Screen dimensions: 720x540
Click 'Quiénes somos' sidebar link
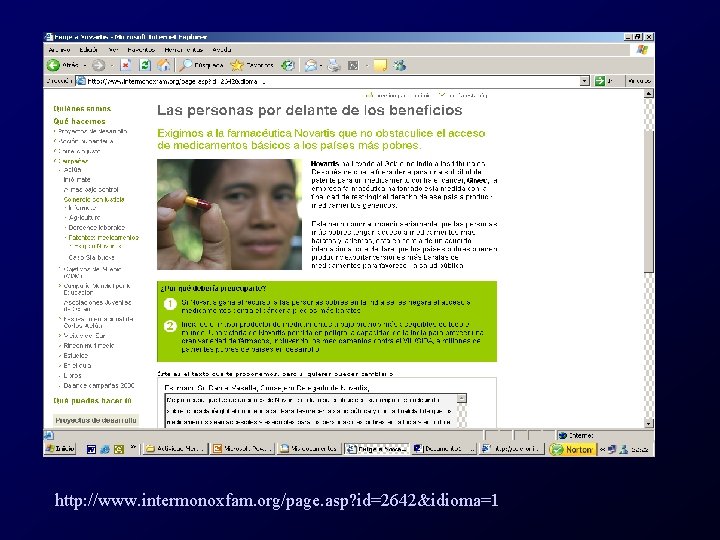(82, 109)
